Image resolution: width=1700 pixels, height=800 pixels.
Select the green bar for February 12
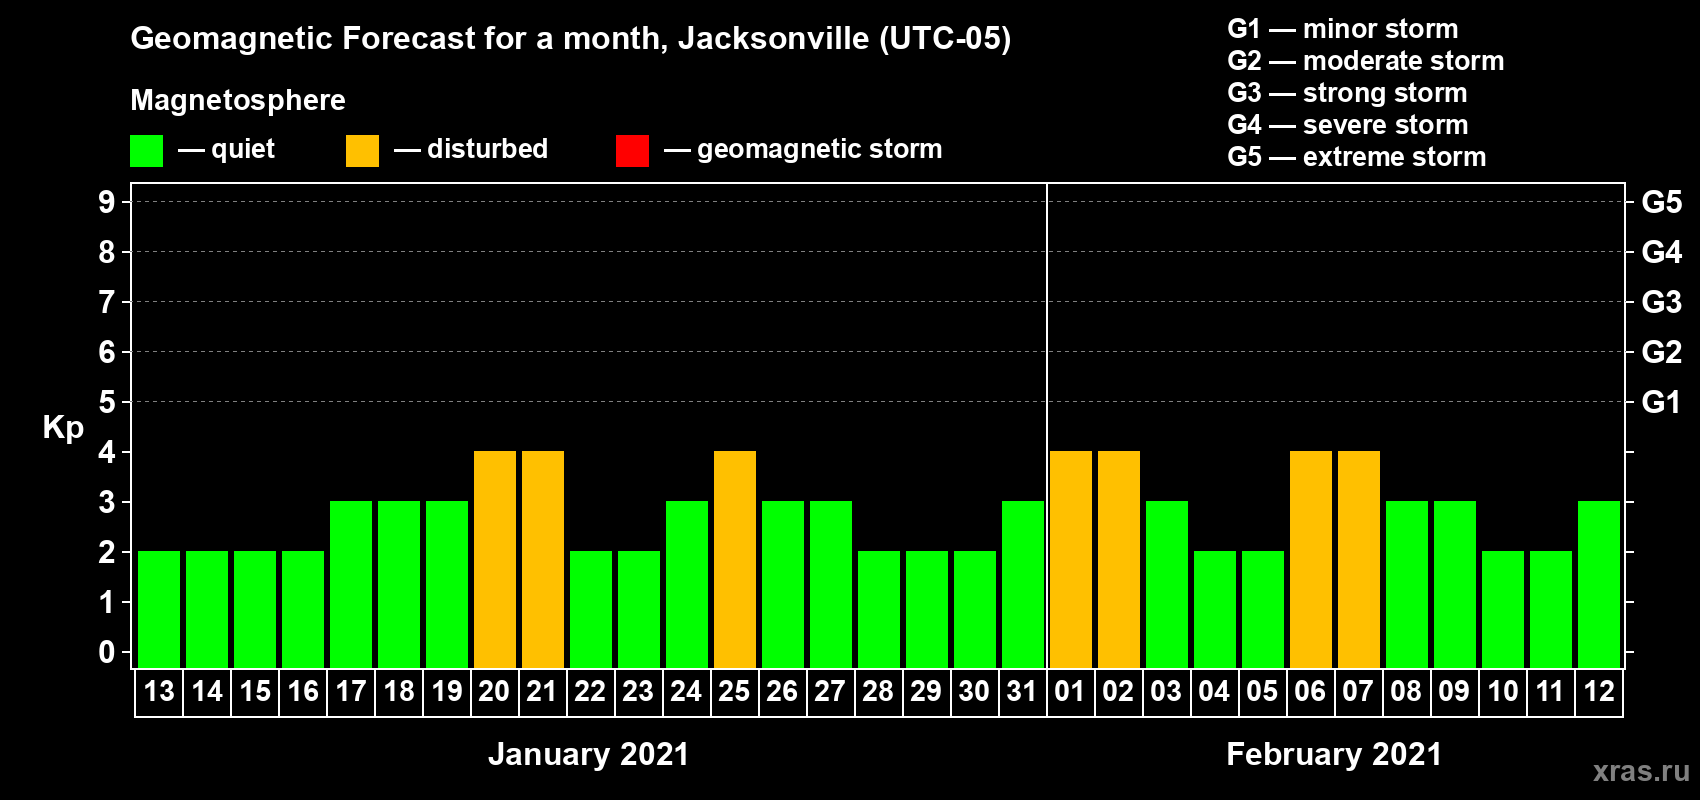click(1599, 584)
